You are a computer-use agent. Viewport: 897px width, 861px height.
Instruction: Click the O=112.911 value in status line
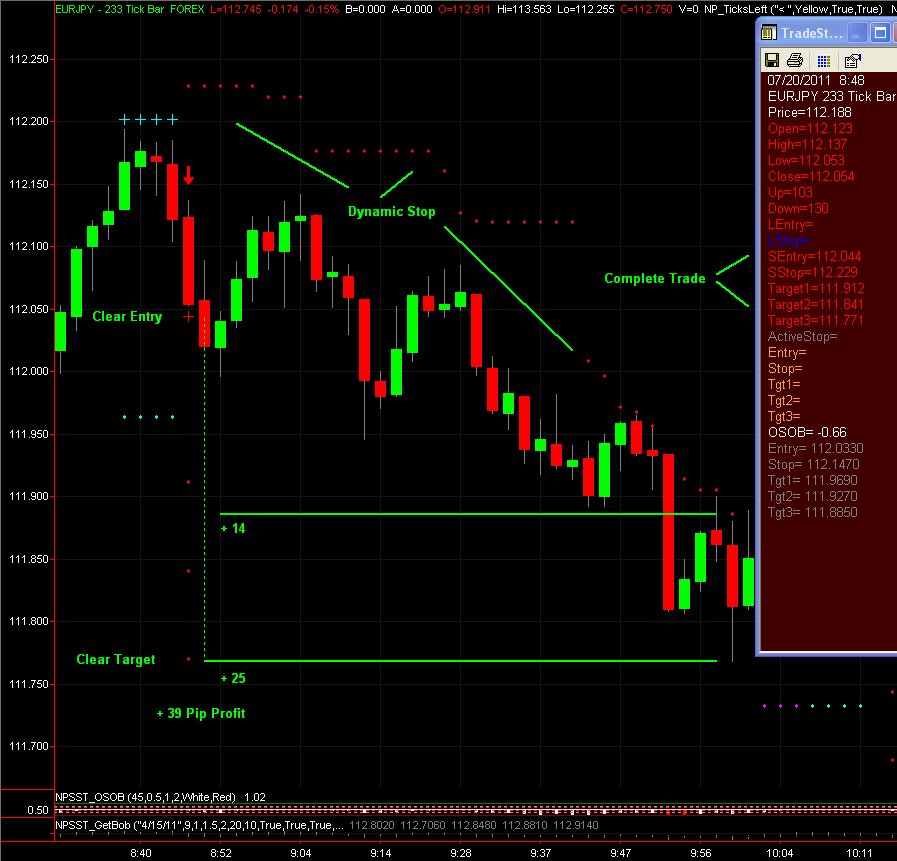click(x=465, y=9)
